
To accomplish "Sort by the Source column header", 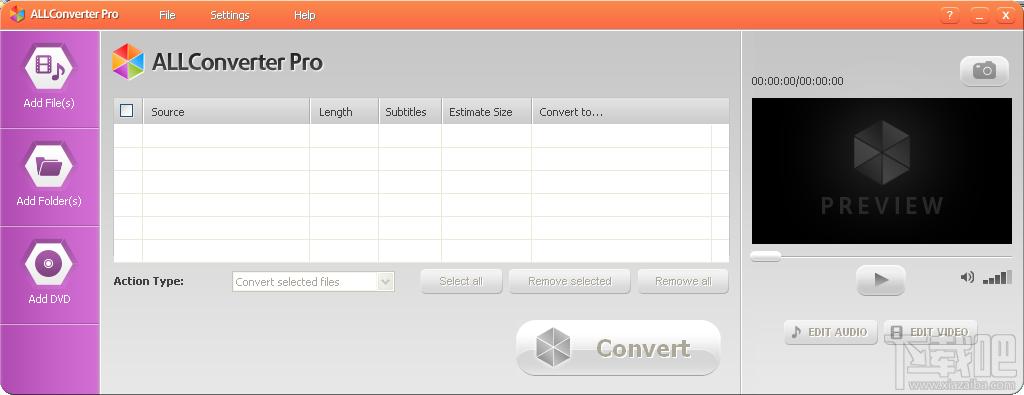I will point(226,112).
